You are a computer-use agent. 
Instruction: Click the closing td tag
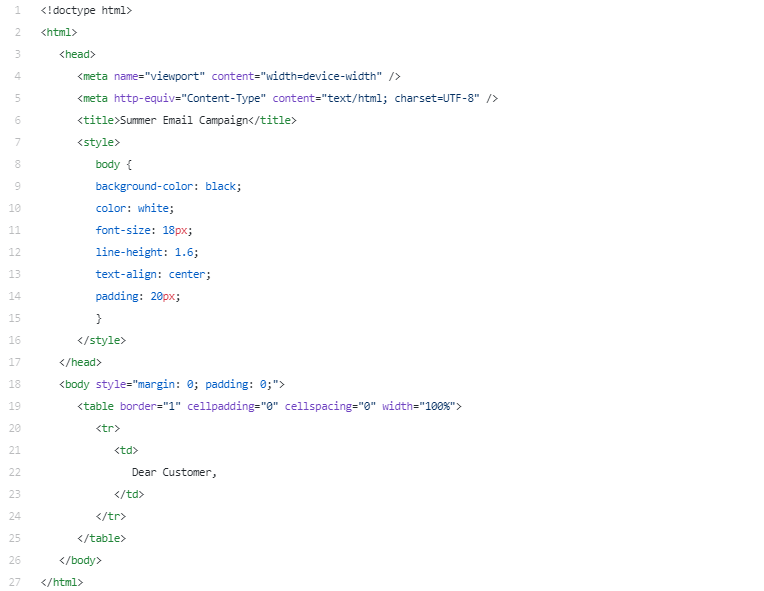129,495
